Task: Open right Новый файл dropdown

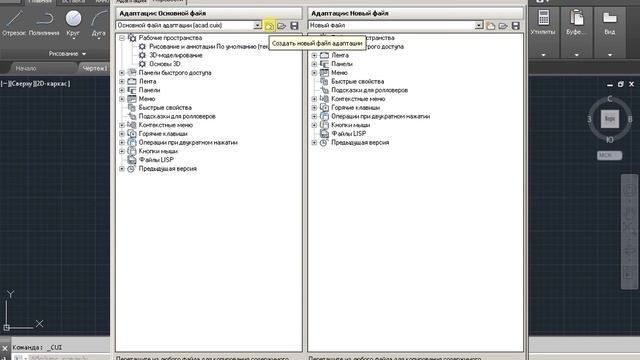Action: click(479, 25)
